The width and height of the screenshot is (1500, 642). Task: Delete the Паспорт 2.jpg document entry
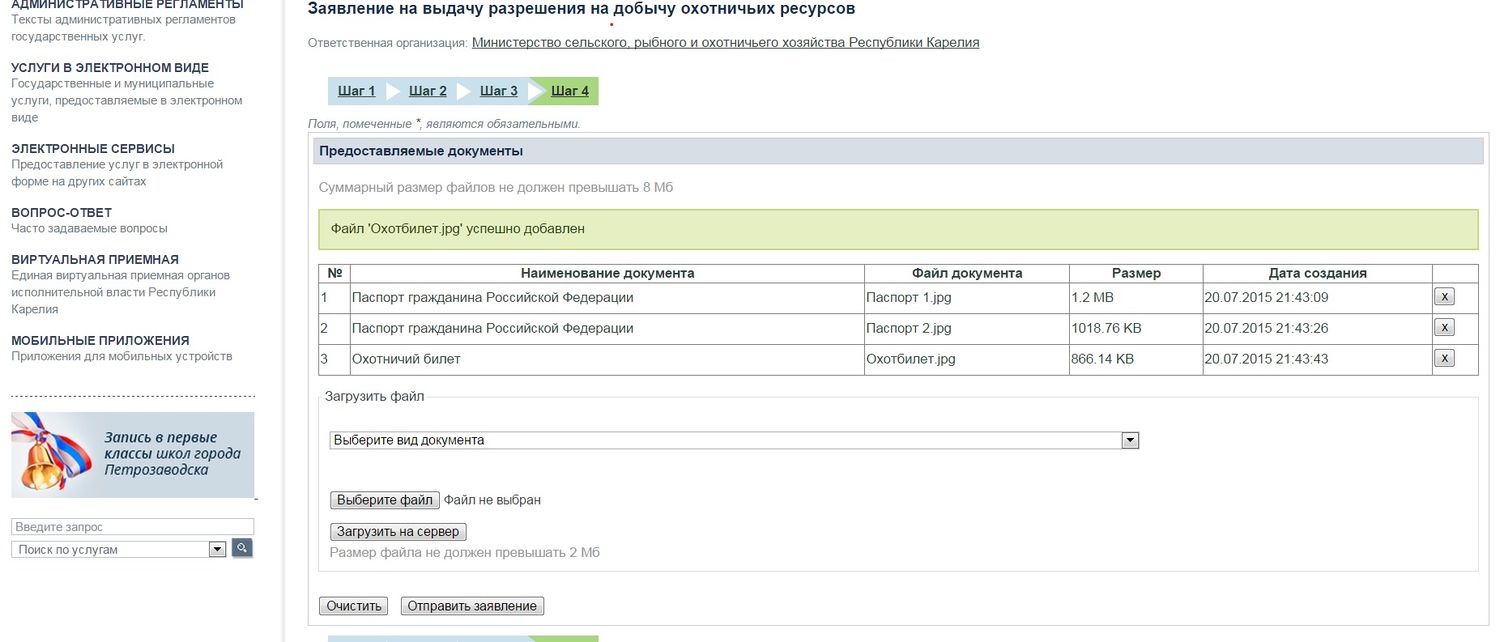click(1444, 328)
